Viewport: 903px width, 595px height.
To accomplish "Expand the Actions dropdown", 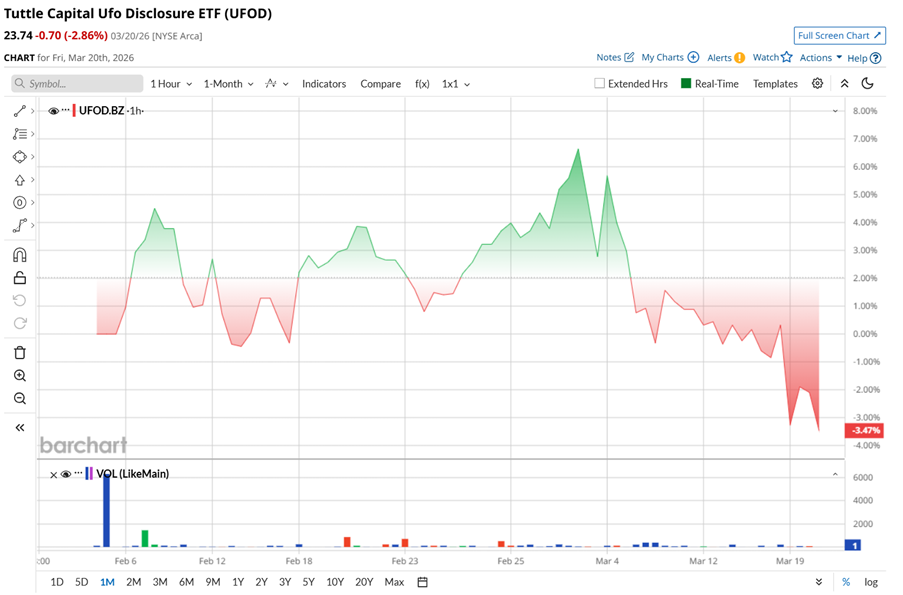I will 821,58.
